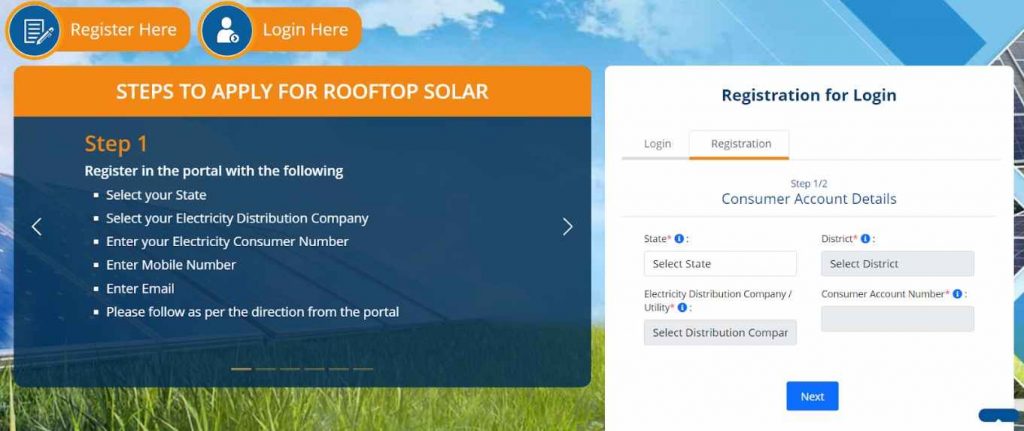
Task: Click the Register Here button label
Action: coord(123,30)
